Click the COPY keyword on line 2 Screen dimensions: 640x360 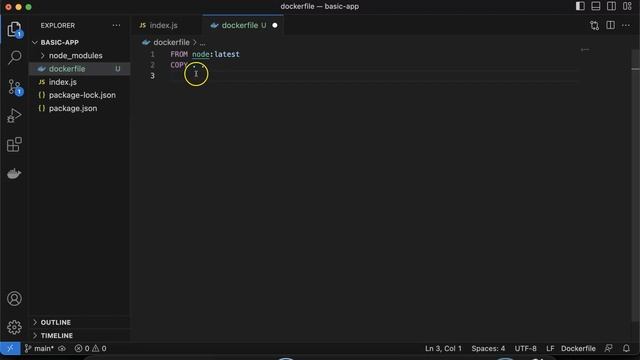[179, 65]
